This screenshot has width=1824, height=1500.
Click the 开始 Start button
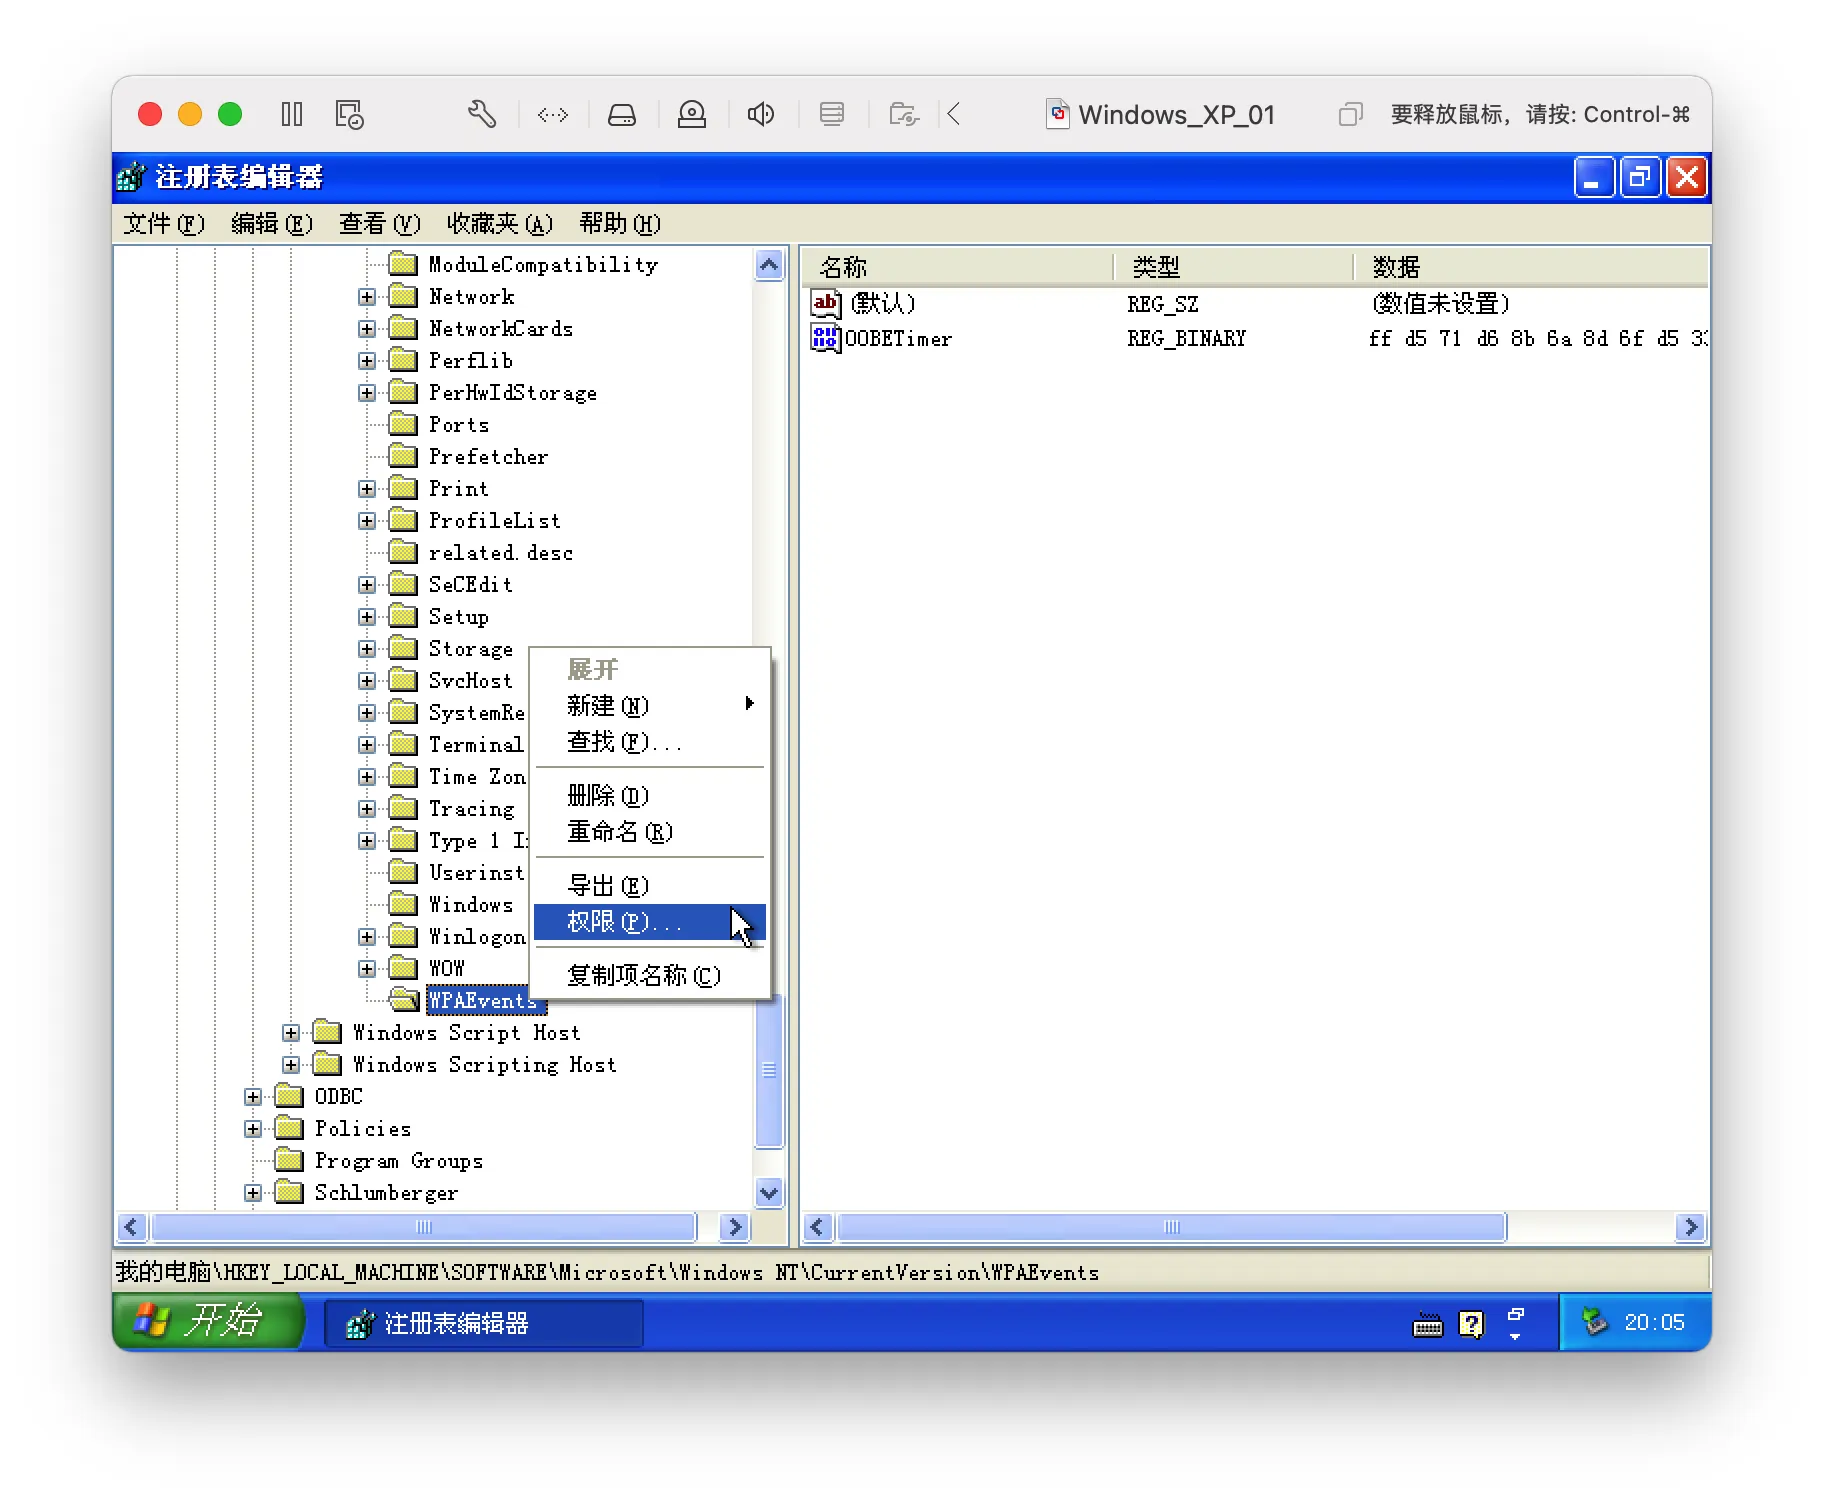pyautogui.click(x=208, y=1321)
